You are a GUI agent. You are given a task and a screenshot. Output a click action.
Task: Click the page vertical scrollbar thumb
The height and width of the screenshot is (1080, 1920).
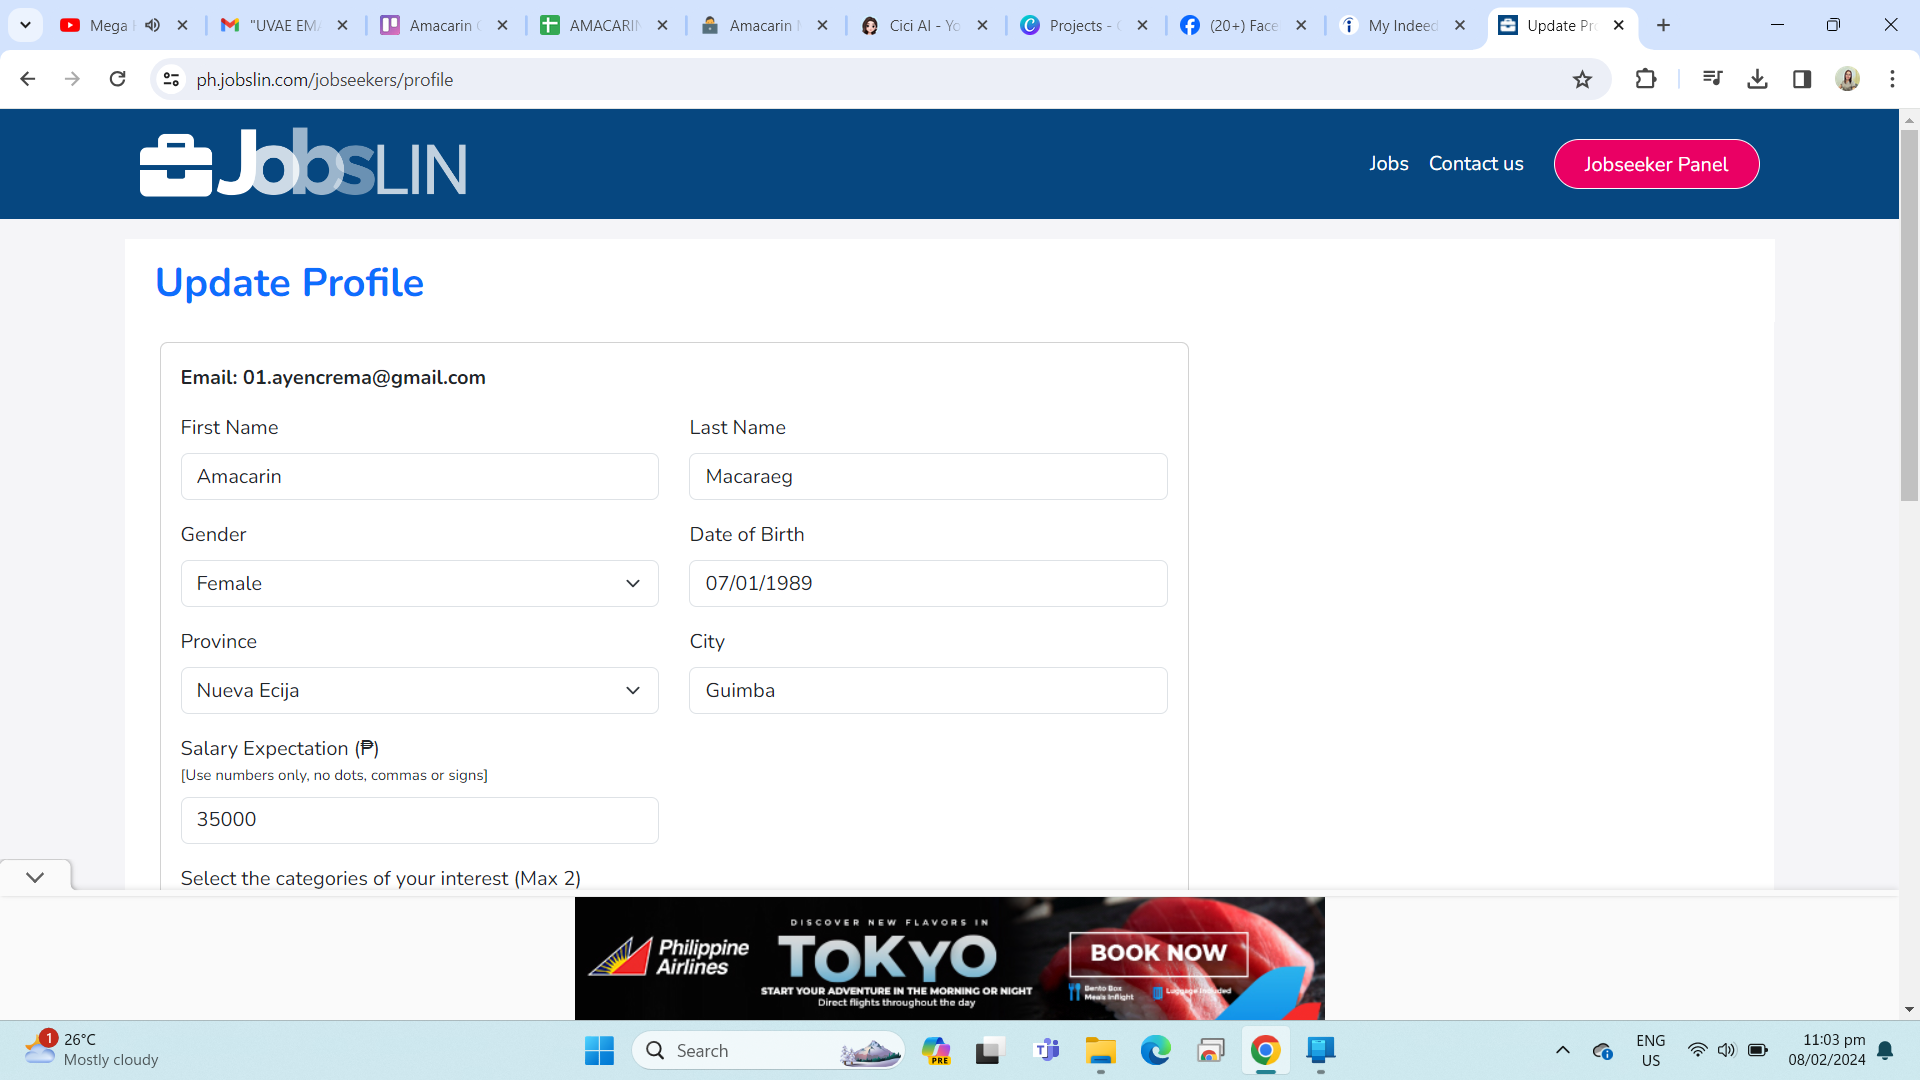(x=1908, y=315)
